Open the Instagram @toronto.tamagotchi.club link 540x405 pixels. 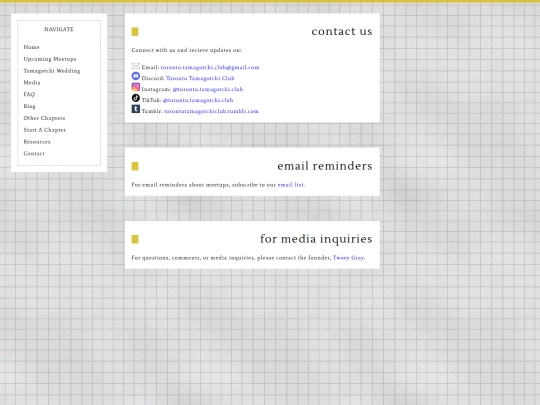(x=208, y=90)
